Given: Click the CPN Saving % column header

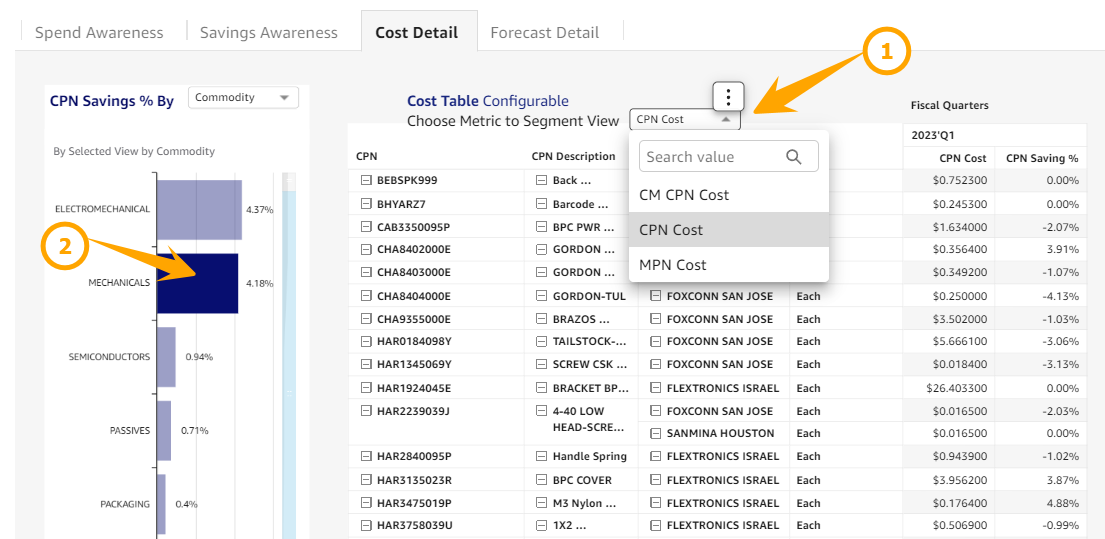Looking at the screenshot, I should (1041, 158).
